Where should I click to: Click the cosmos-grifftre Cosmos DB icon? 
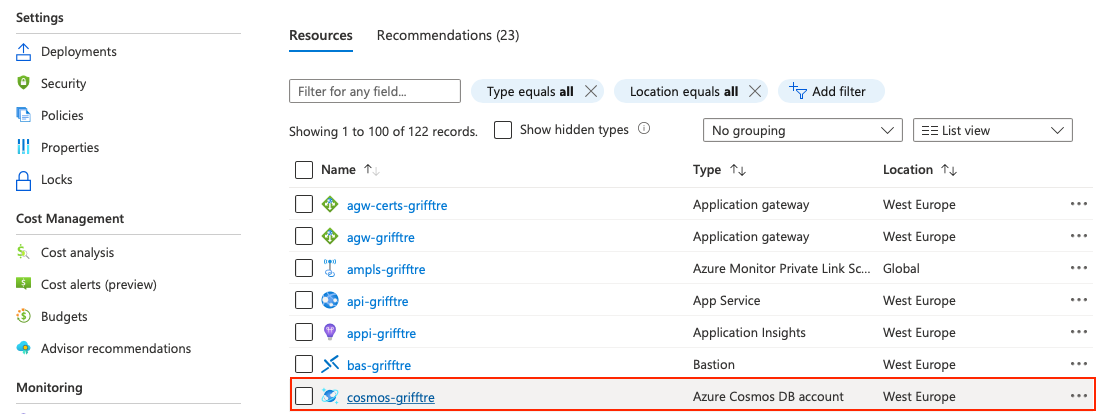tap(330, 397)
